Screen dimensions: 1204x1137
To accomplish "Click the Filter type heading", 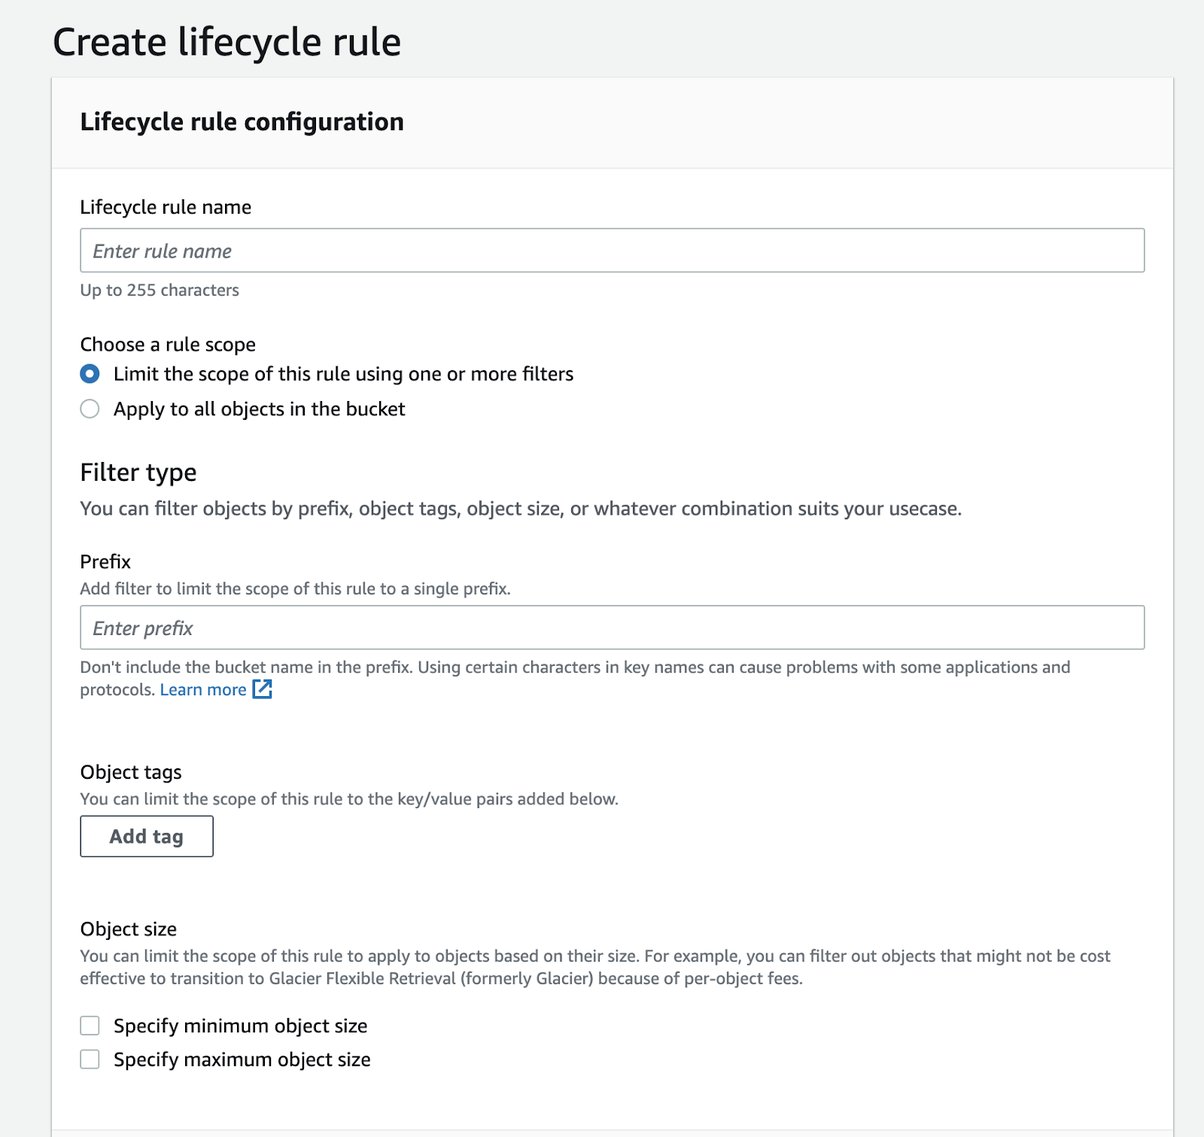I will 138,472.
